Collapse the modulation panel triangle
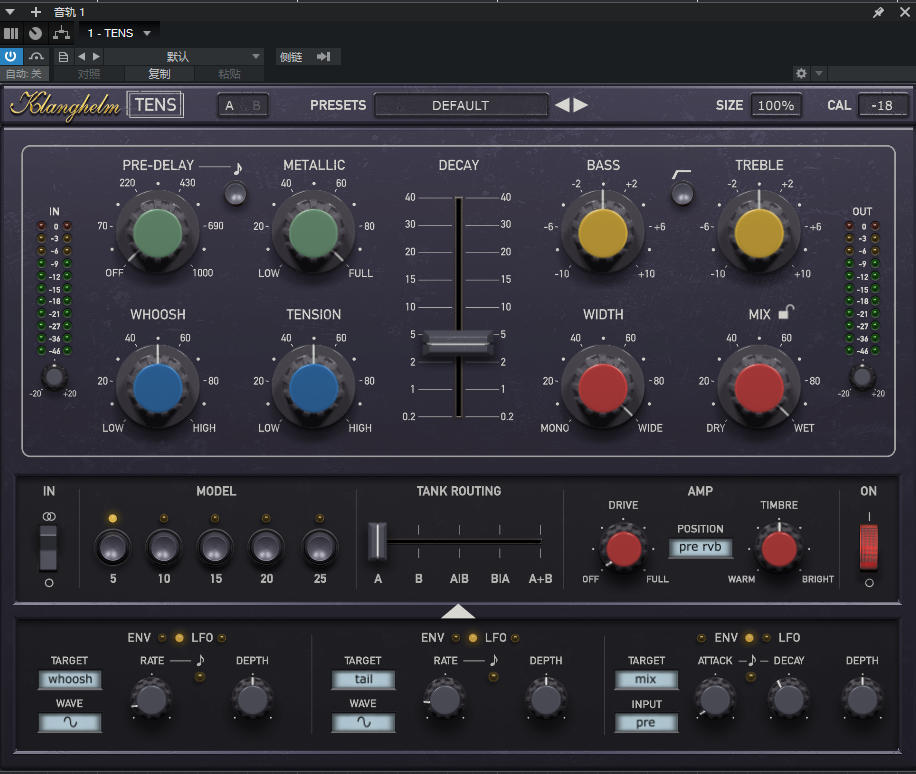 458,611
